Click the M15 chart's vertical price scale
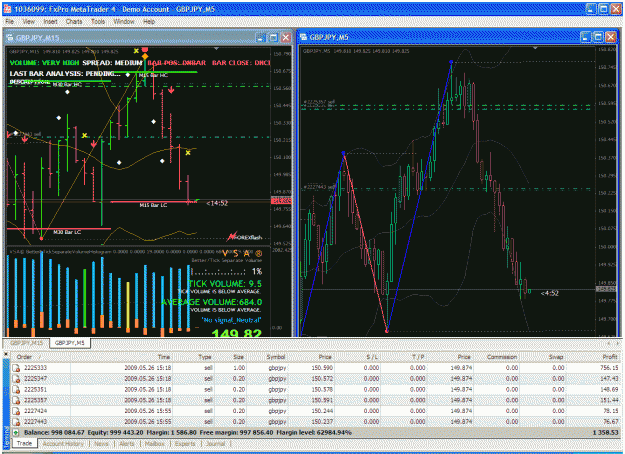The width and height of the screenshot is (625, 454). pyautogui.click(x=281, y=191)
